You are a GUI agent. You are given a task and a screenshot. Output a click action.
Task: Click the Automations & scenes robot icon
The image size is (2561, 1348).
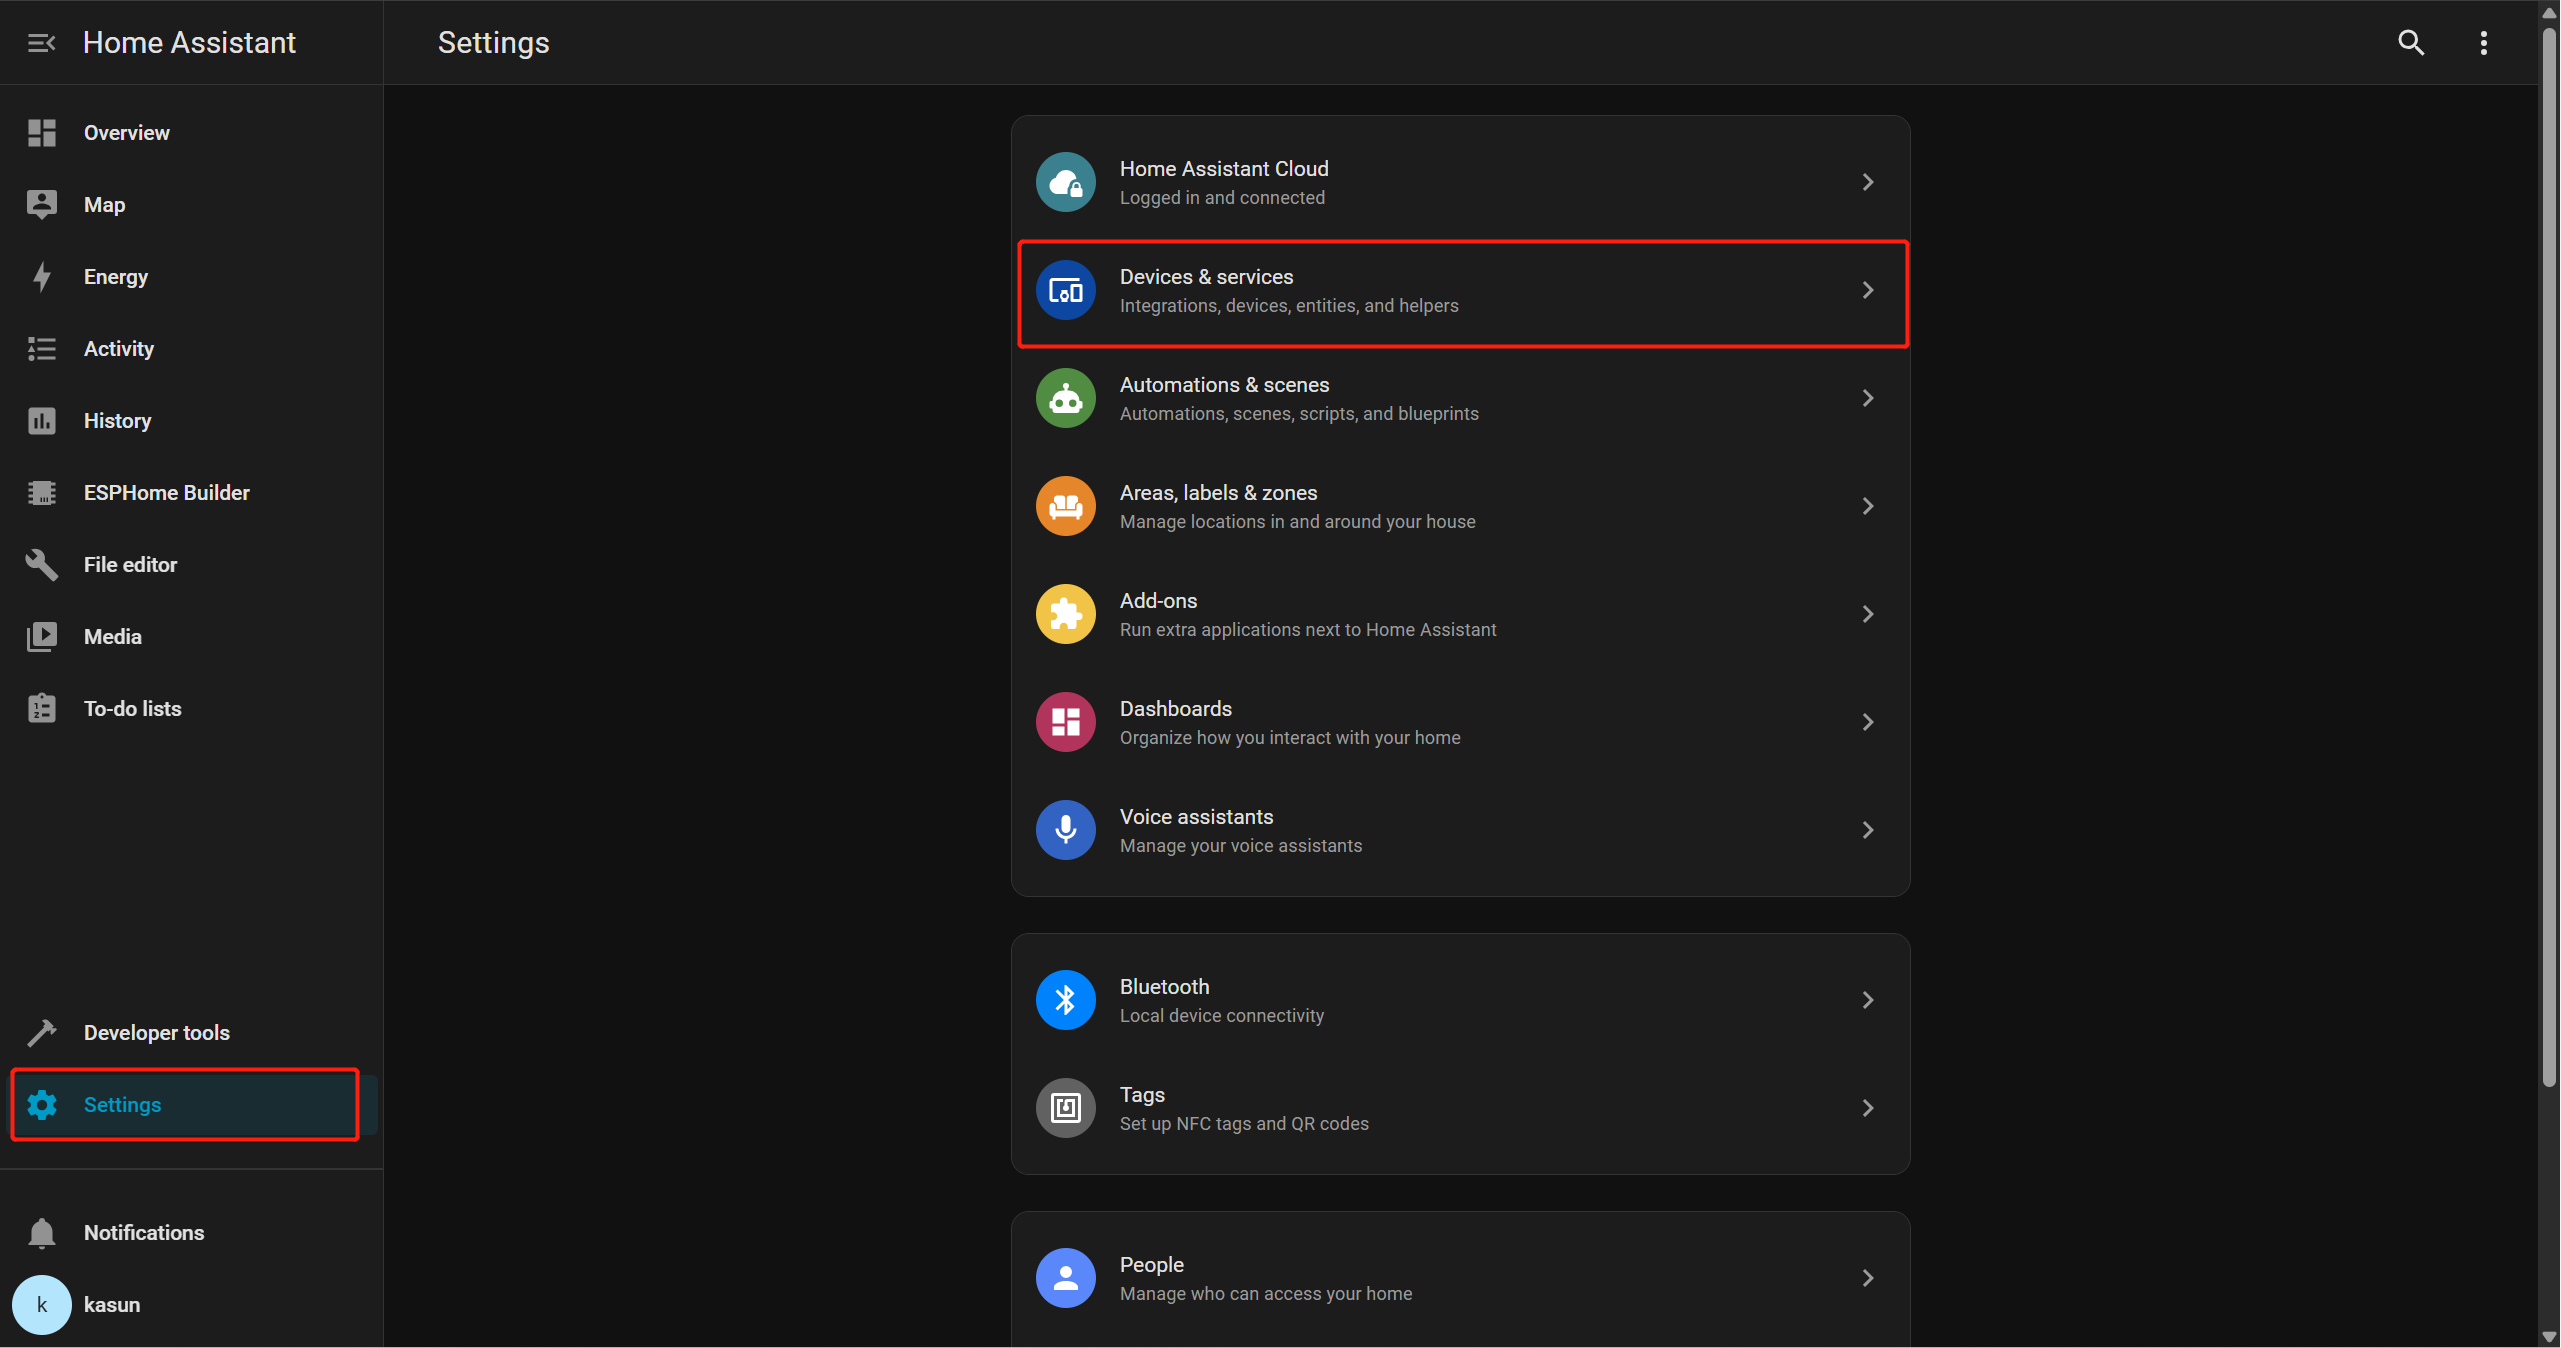click(x=1065, y=398)
